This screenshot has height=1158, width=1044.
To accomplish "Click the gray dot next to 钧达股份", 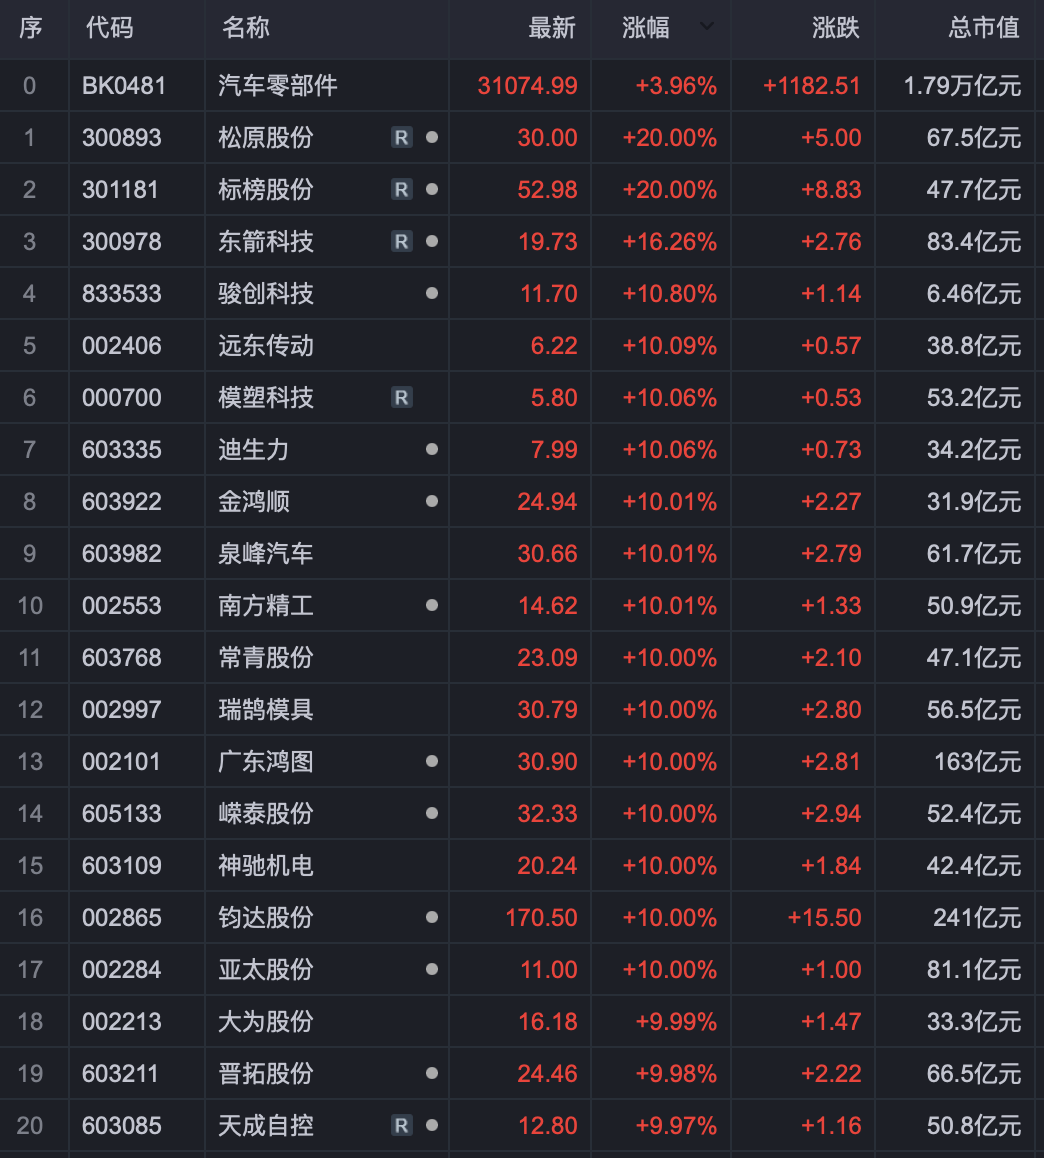I will tap(432, 918).
